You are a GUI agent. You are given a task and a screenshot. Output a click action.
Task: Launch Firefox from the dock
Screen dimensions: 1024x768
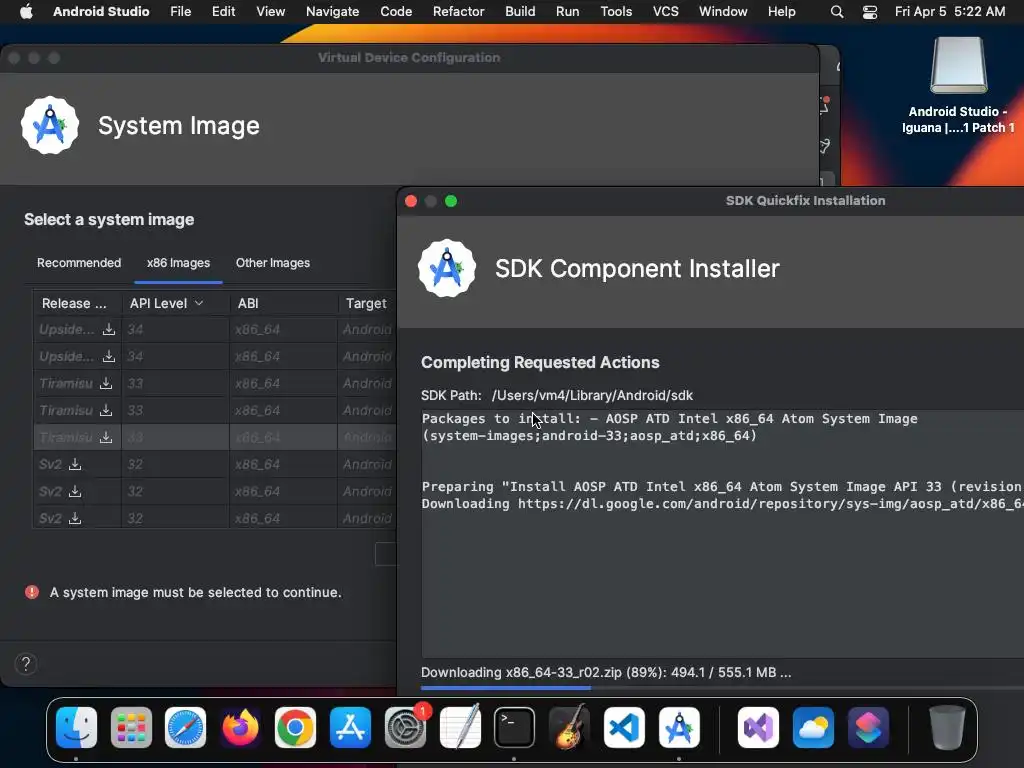point(240,728)
